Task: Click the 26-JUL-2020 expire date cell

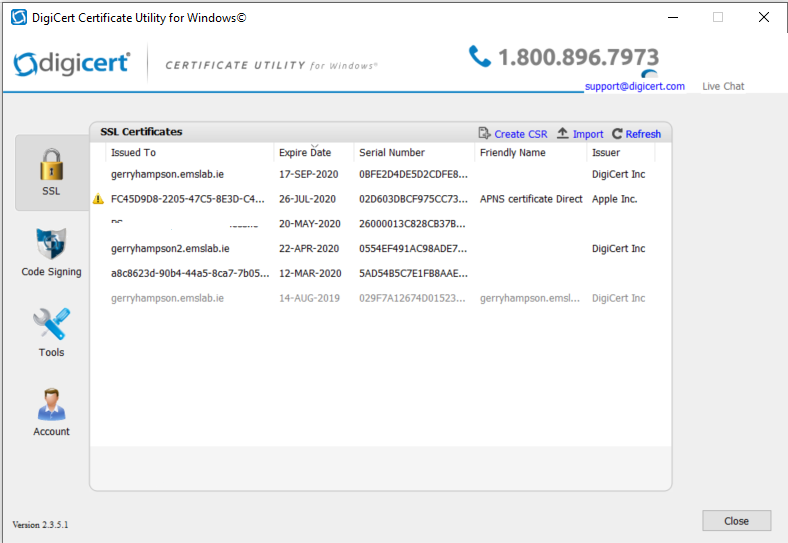Action: 308,199
